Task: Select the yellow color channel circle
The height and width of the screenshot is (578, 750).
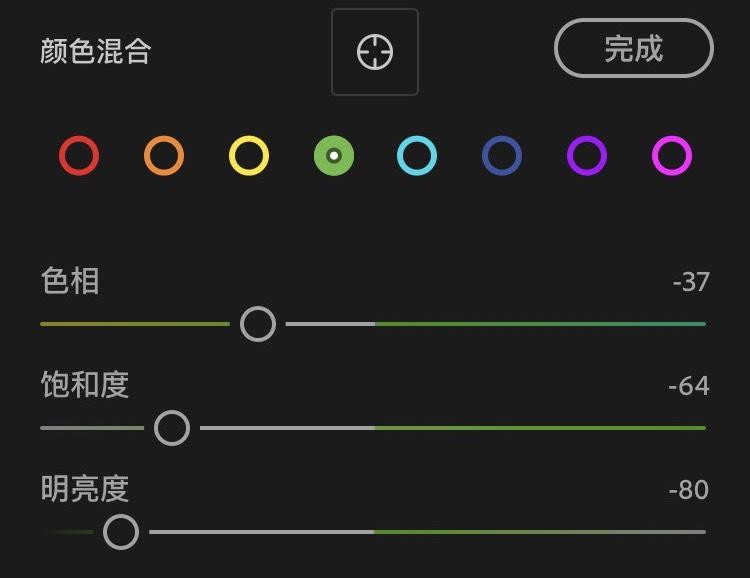Action: pyautogui.click(x=249, y=156)
